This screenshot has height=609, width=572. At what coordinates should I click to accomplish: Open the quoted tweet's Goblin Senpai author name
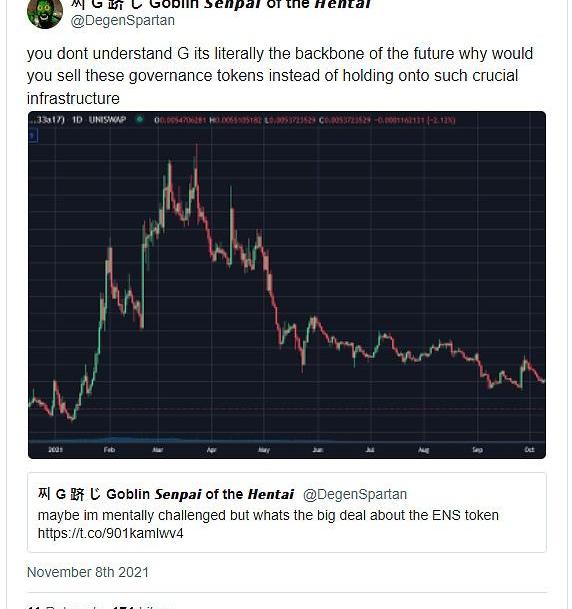coord(166,494)
